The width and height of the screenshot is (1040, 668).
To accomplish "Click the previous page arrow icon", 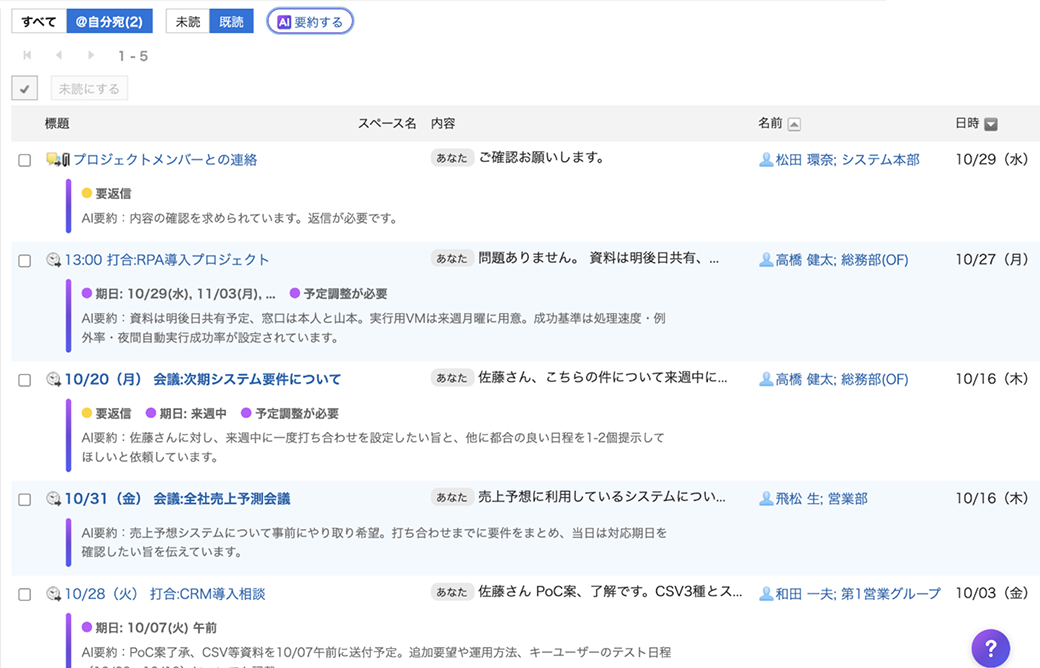I will tap(59, 56).
